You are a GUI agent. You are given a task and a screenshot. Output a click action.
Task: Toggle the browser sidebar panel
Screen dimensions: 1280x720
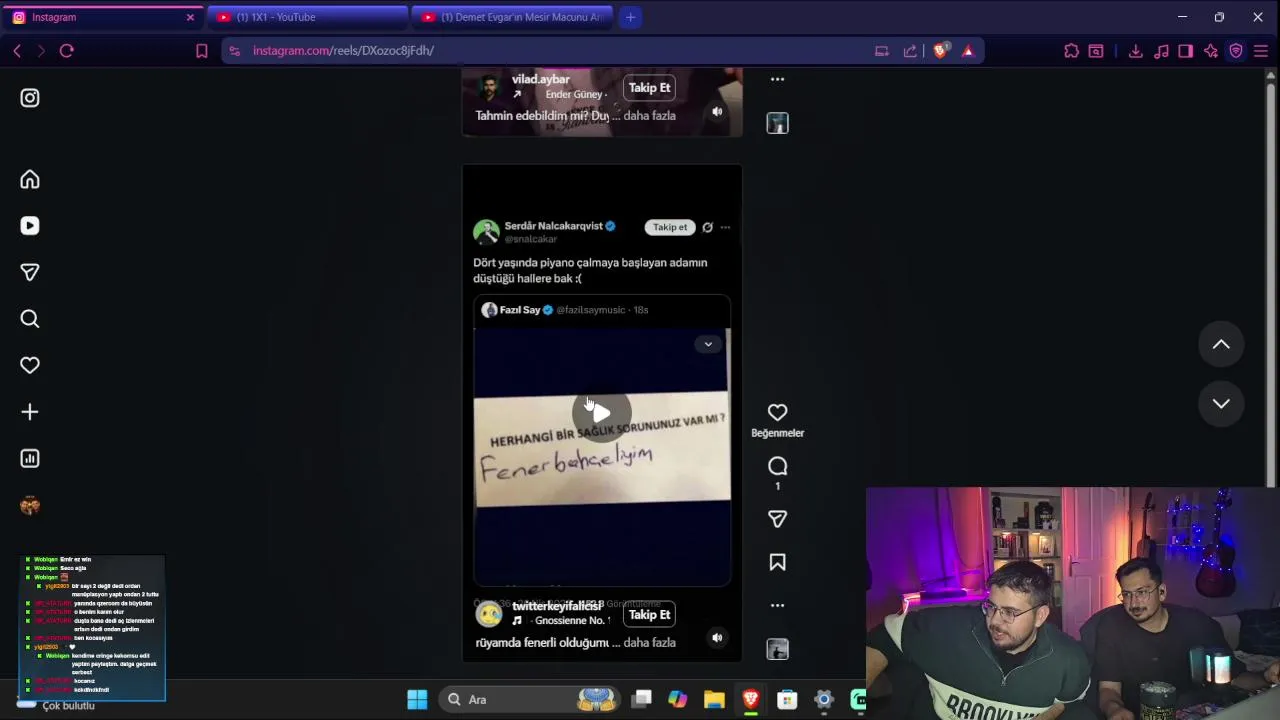pyautogui.click(x=1185, y=50)
